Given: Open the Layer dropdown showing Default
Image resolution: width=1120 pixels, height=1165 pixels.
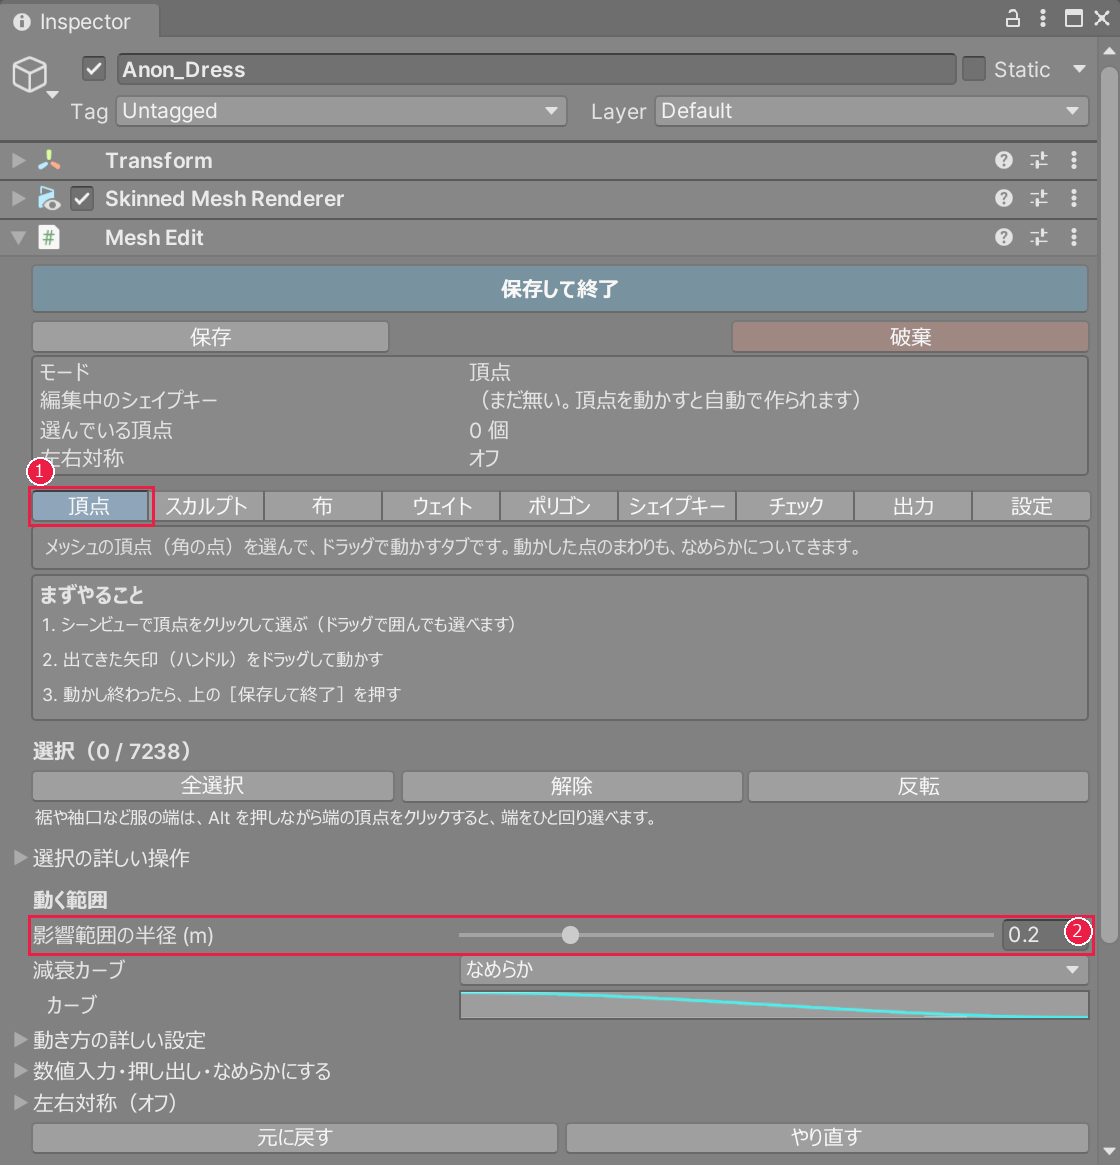Looking at the screenshot, I should [x=871, y=111].
